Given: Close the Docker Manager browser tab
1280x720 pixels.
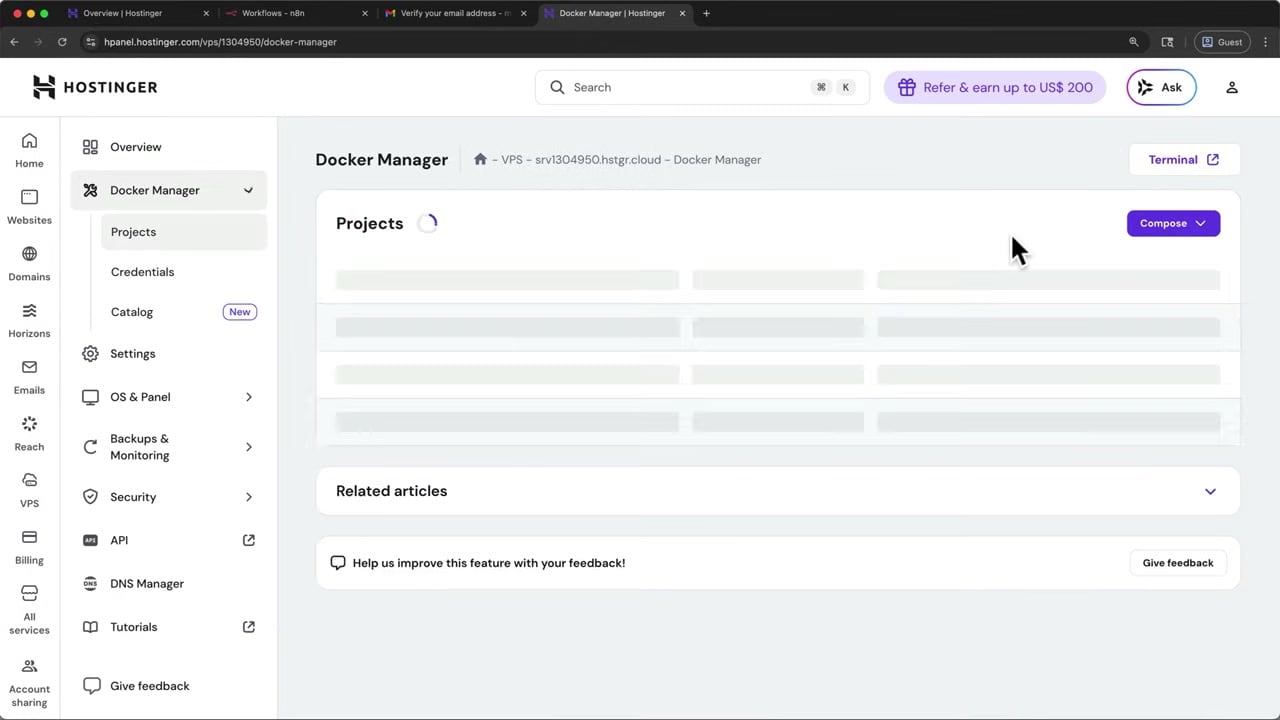Looking at the screenshot, I should (683, 13).
